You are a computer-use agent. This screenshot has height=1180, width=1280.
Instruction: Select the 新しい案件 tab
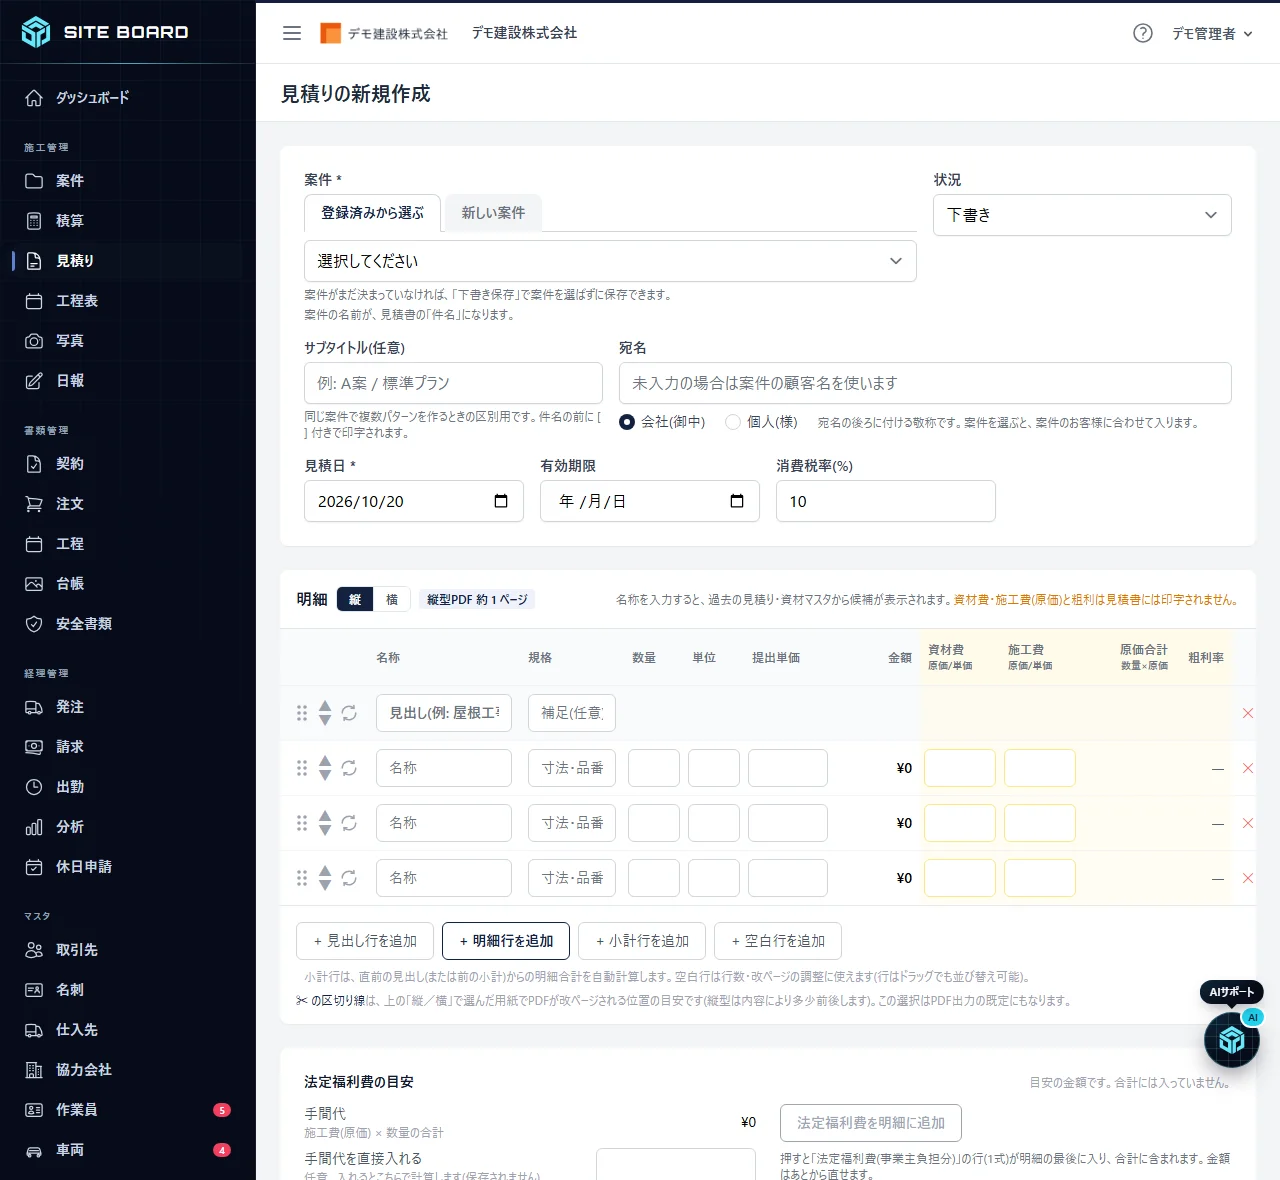pyautogui.click(x=493, y=213)
